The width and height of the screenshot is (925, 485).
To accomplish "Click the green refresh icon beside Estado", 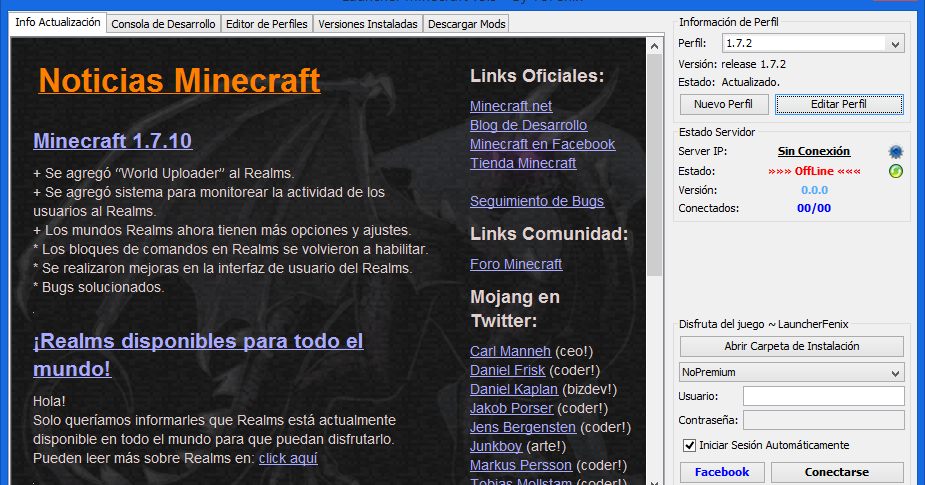I will pos(896,171).
